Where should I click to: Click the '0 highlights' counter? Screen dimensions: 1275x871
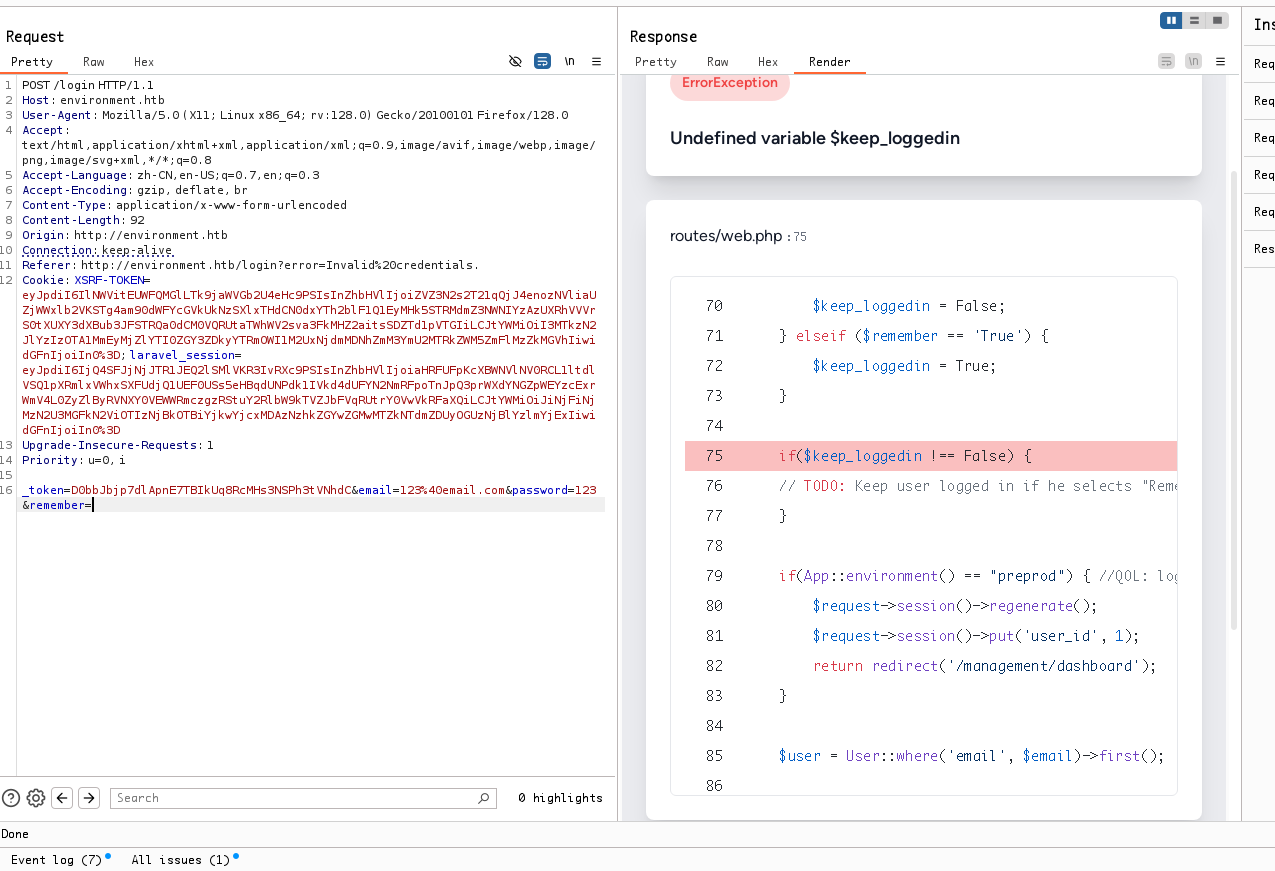[560, 798]
